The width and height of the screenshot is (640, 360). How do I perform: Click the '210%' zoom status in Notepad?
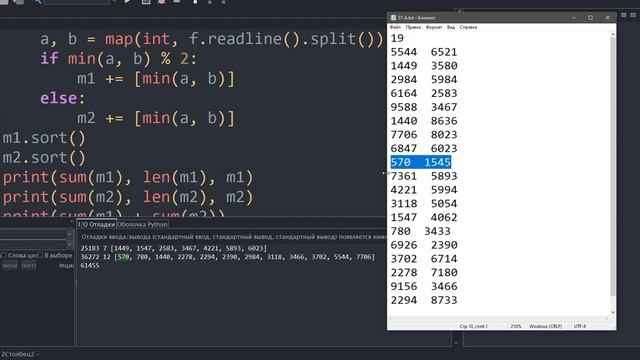pyautogui.click(x=516, y=327)
